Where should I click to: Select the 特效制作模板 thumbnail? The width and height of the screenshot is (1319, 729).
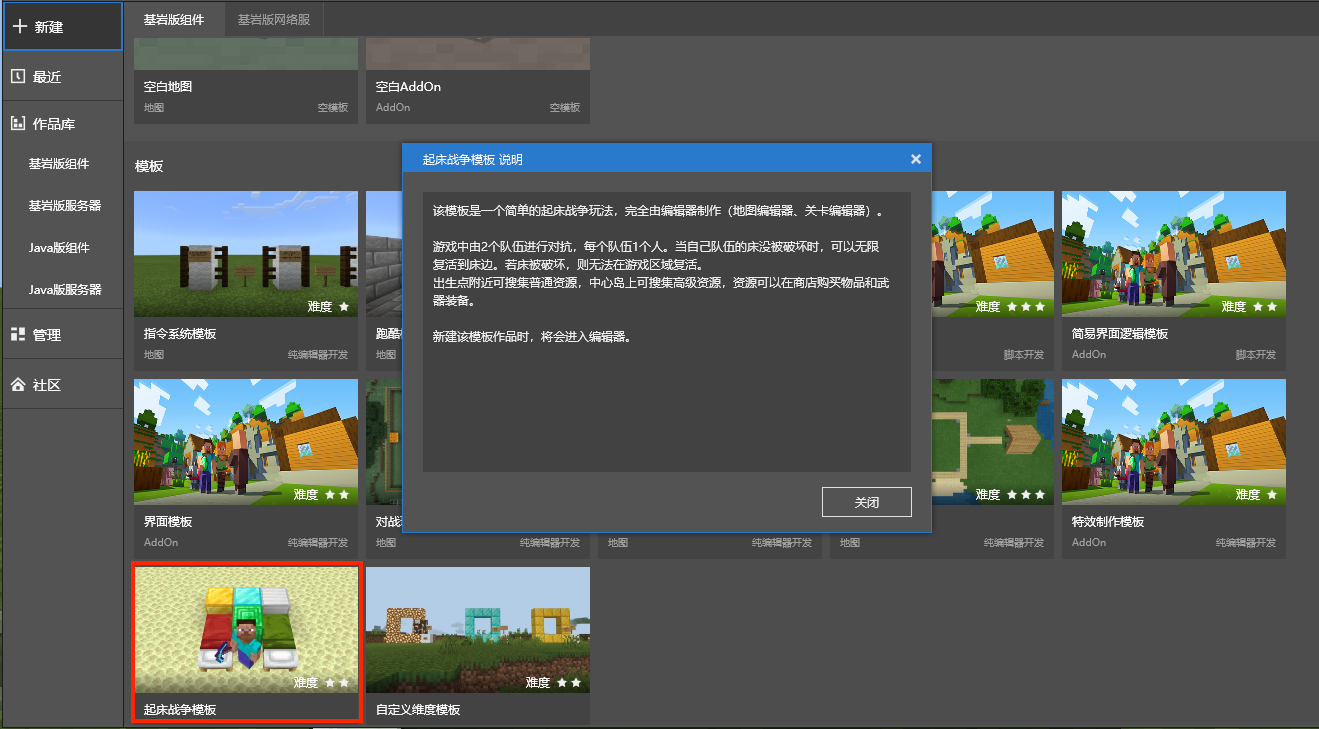pos(1174,442)
